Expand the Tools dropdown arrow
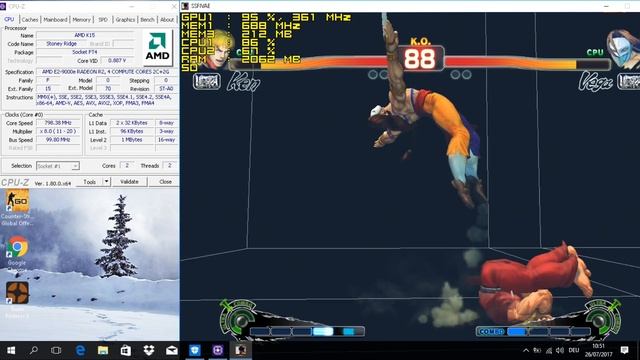The height and width of the screenshot is (360, 640). pos(106,182)
